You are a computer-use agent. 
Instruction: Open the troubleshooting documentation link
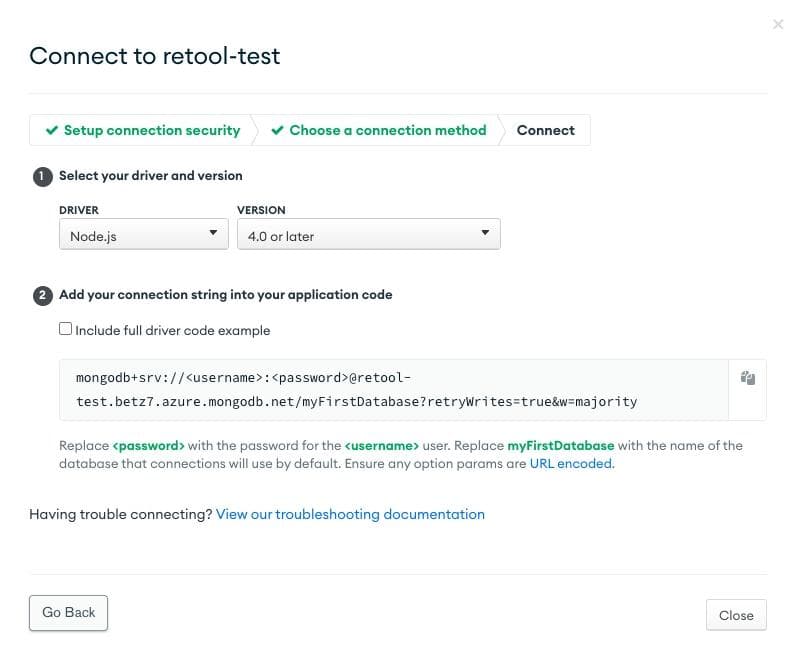[x=350, y=514]
